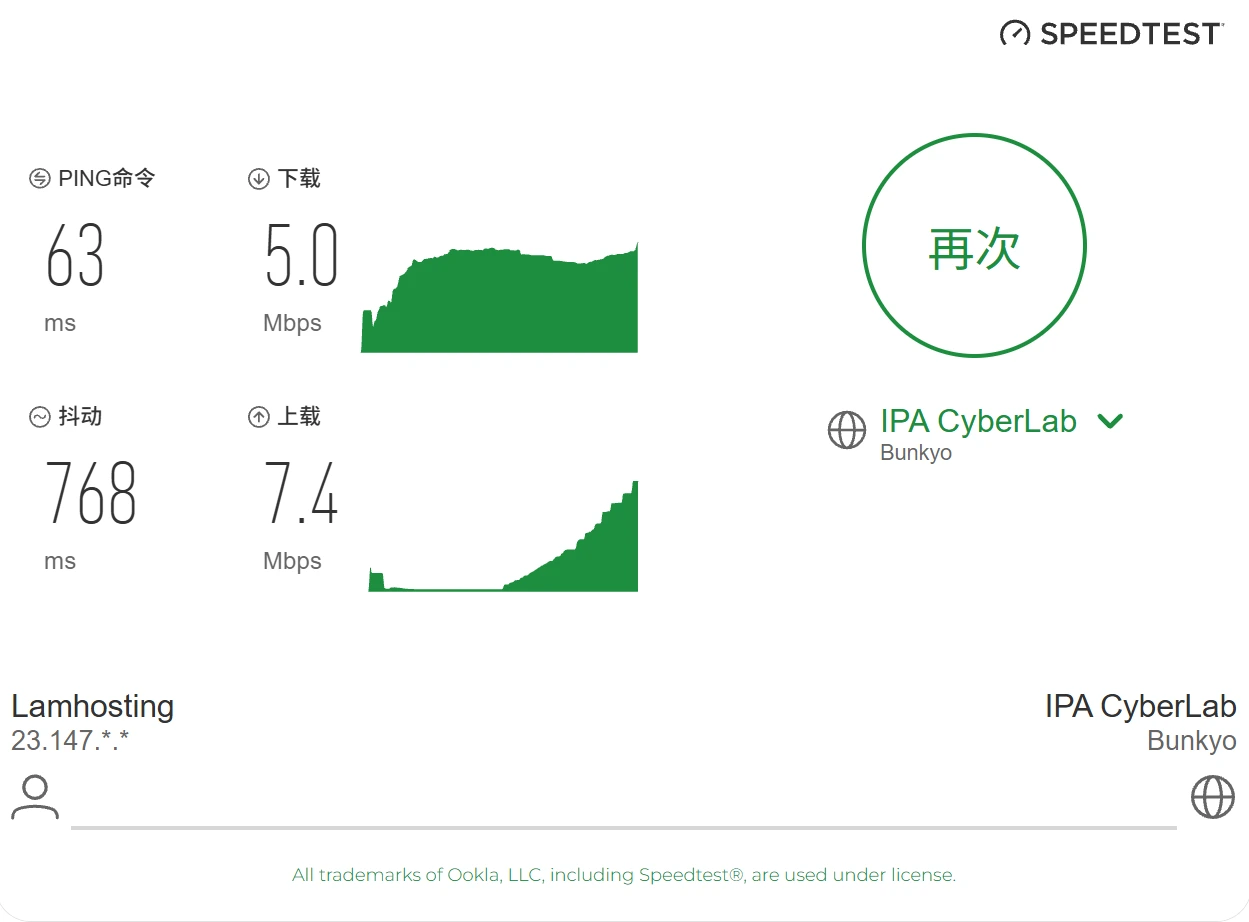Viewport: 1249px width, 922px height.
Task: Start the test again with 再次 button
Action: (x=974, y=246)
